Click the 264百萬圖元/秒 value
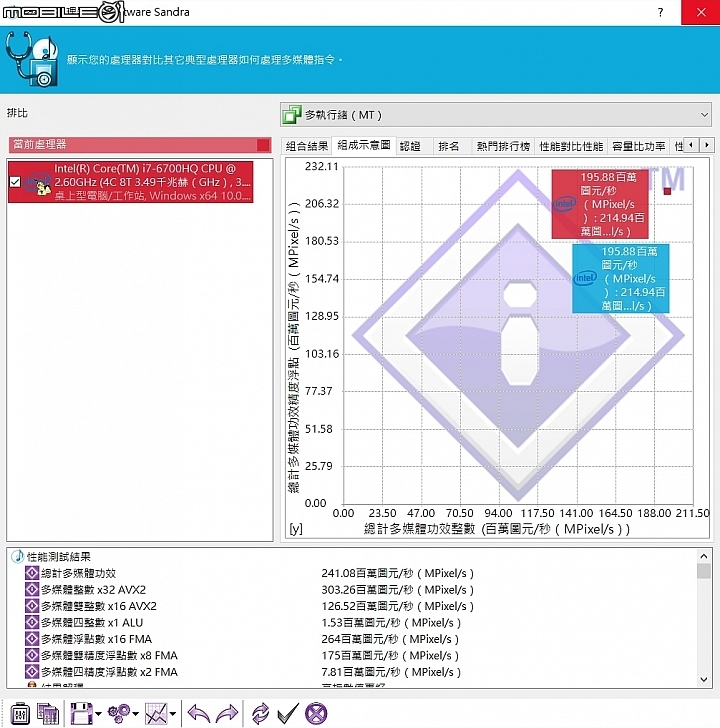 pyautogui.click(x=390, y=639)
